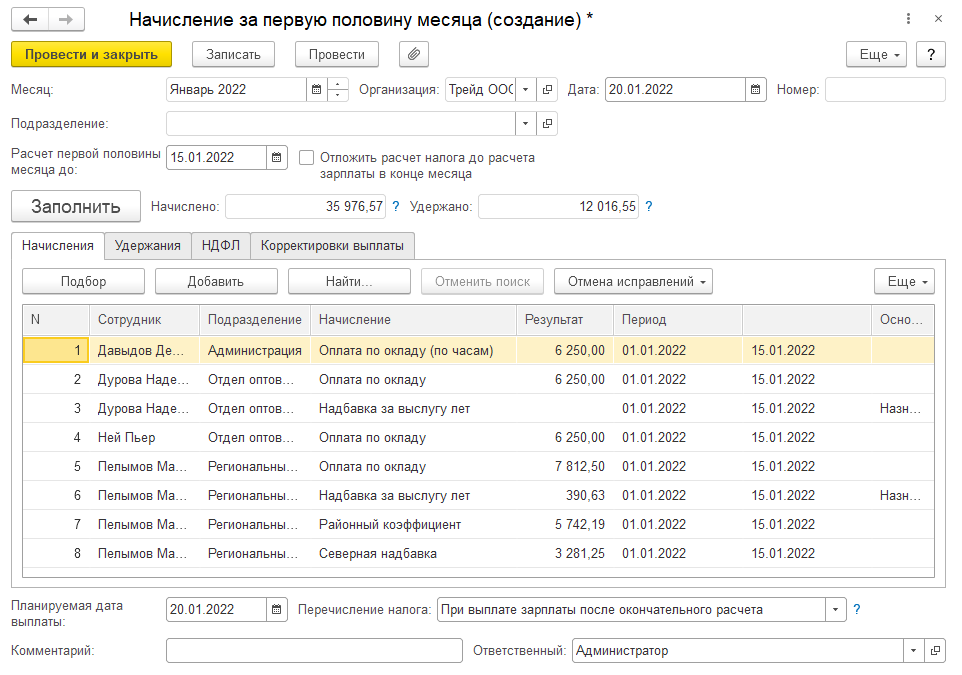Enable Отложить расчет налога checkbox
The width and height of the screenshot is (962, 675).
coord(307,158)
